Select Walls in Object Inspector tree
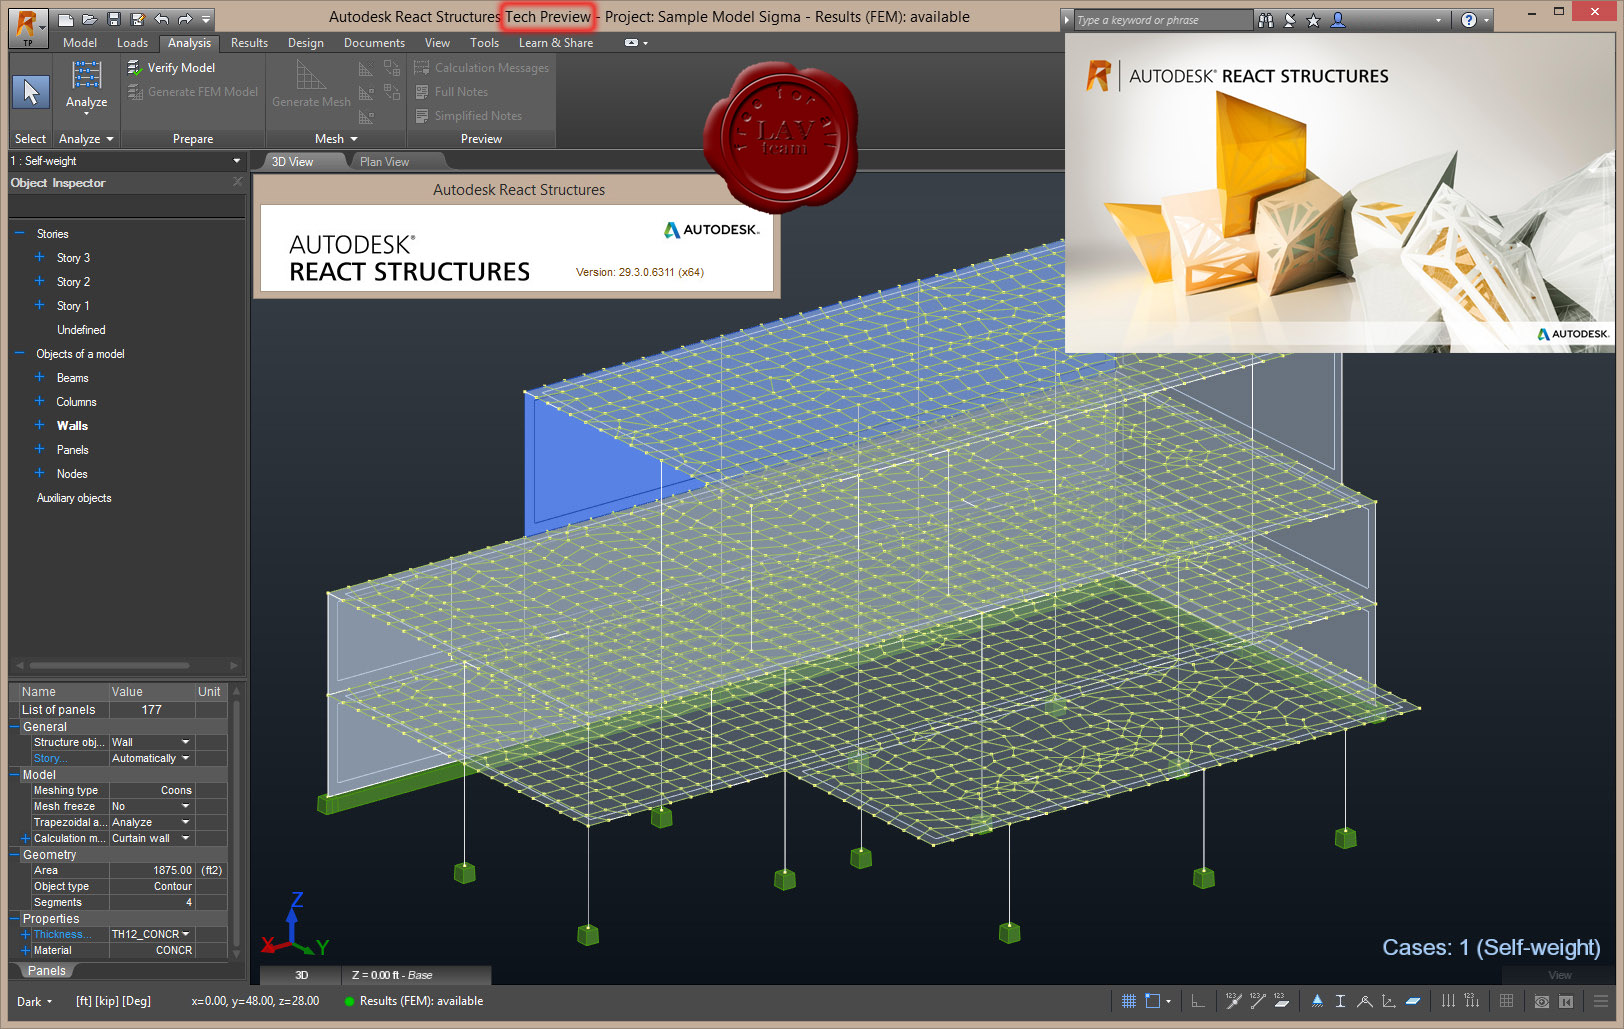1624x1029 pixels. point(72,425)
